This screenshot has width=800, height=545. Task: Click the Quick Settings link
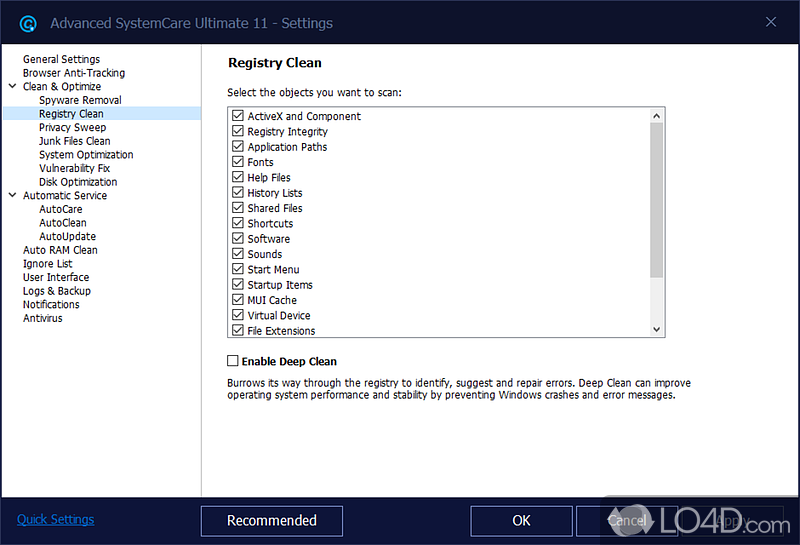pyautogui.click(x=56, y=520)
